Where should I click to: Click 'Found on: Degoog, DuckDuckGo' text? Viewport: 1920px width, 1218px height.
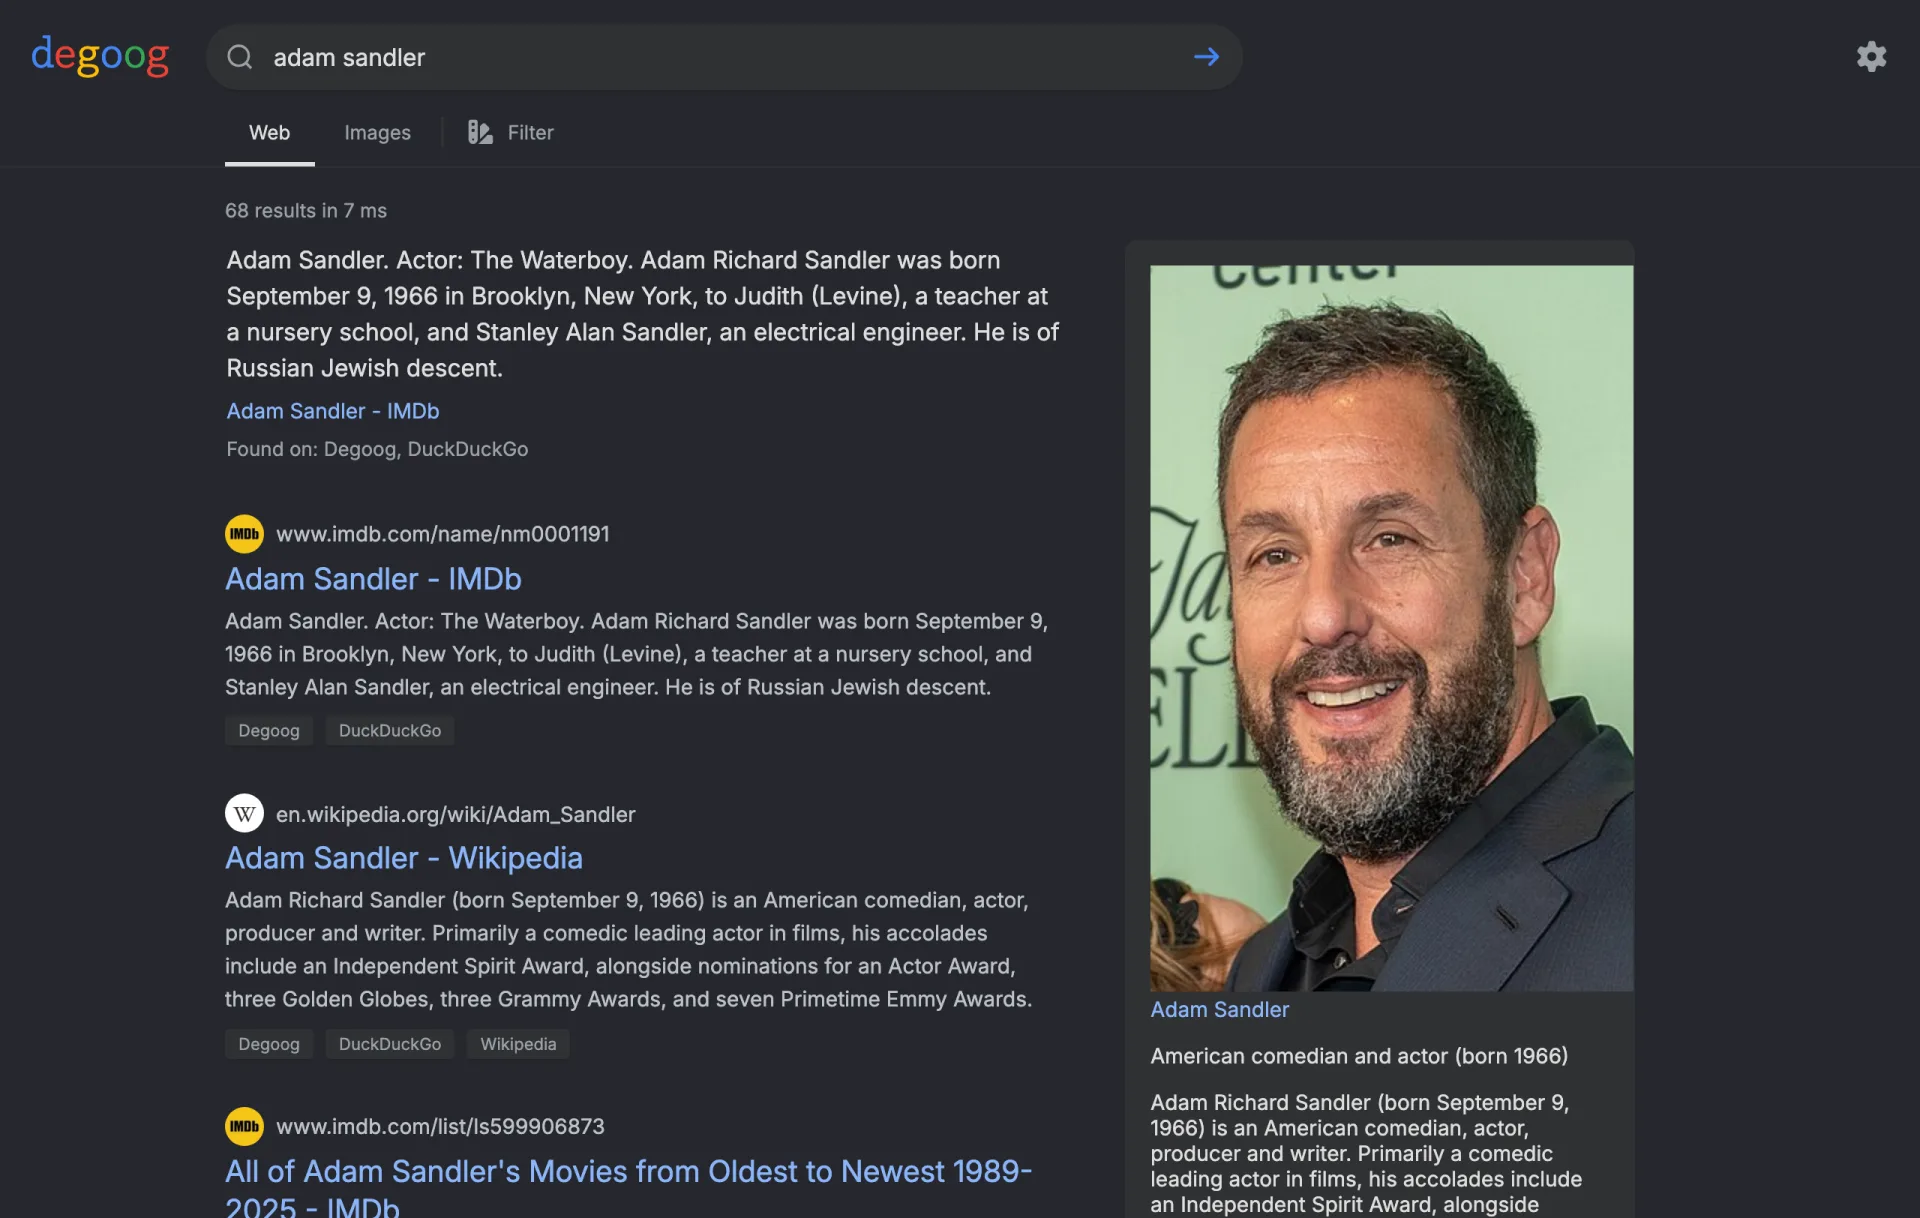[377, 449]
